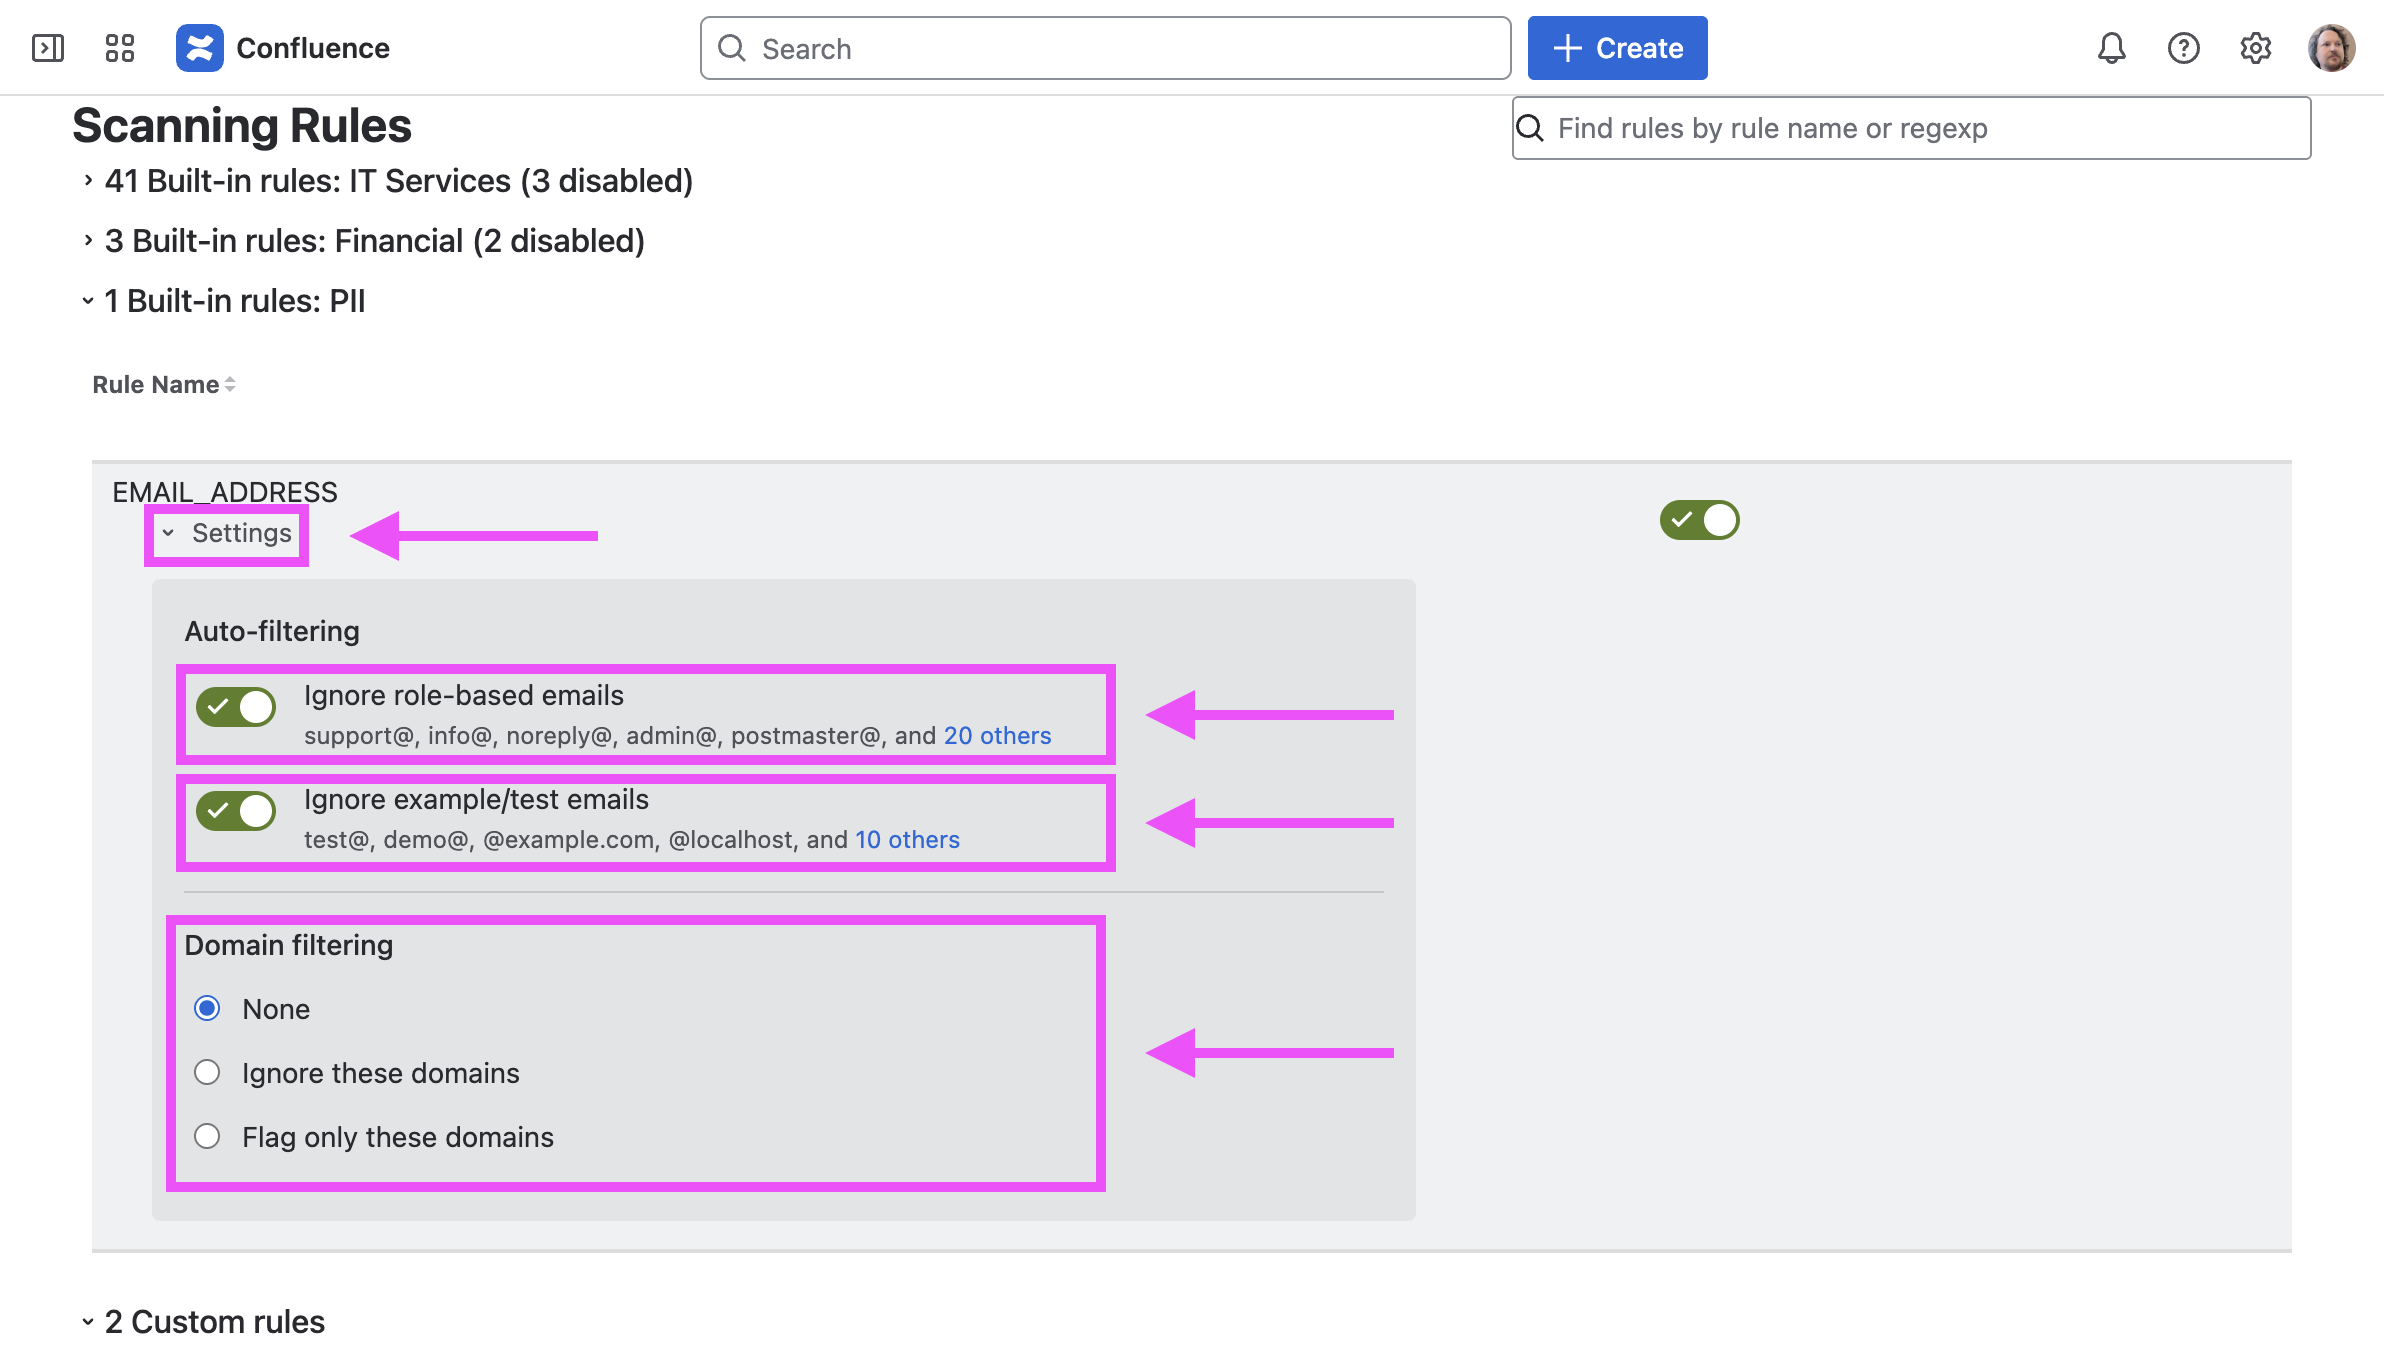Toggle the sidebar collapse icon
Image resolution: width=2384 pixels, height=1358 pixels.
coord(48,48)
